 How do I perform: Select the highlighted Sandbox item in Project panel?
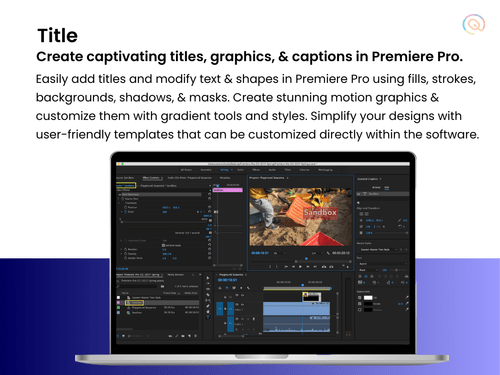[x=135, y=303]
